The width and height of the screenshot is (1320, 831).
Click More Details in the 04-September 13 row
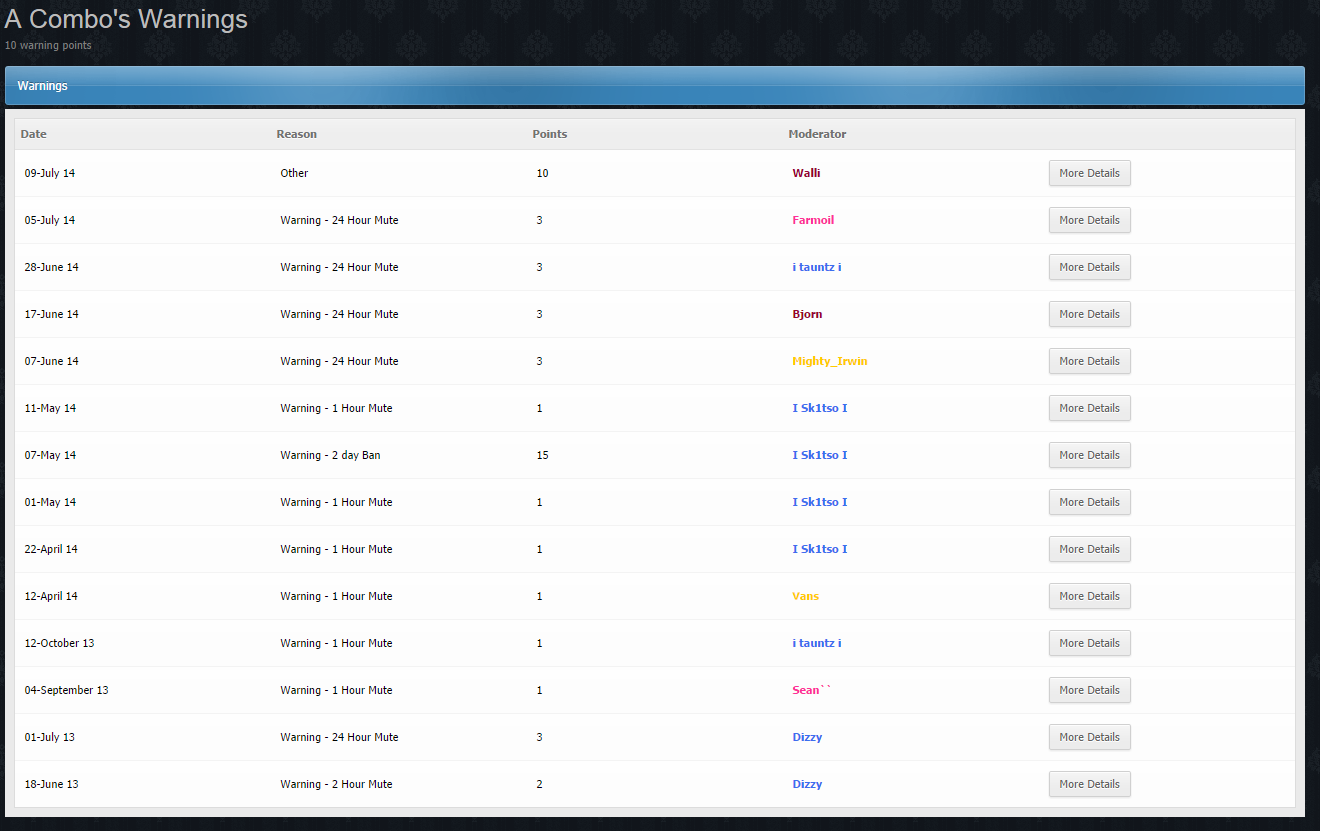(x=1089, y=690)
